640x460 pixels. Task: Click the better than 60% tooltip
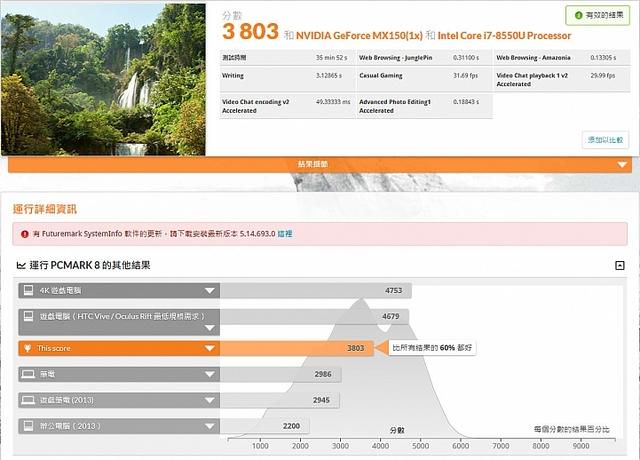tap(432, 348)
